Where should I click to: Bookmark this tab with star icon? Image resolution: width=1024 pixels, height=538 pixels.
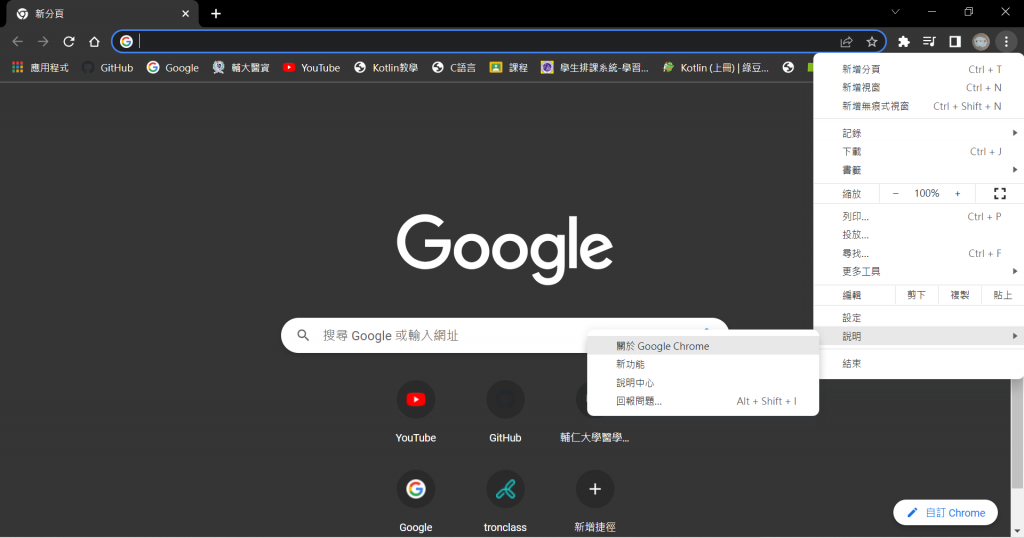(872, 42)
